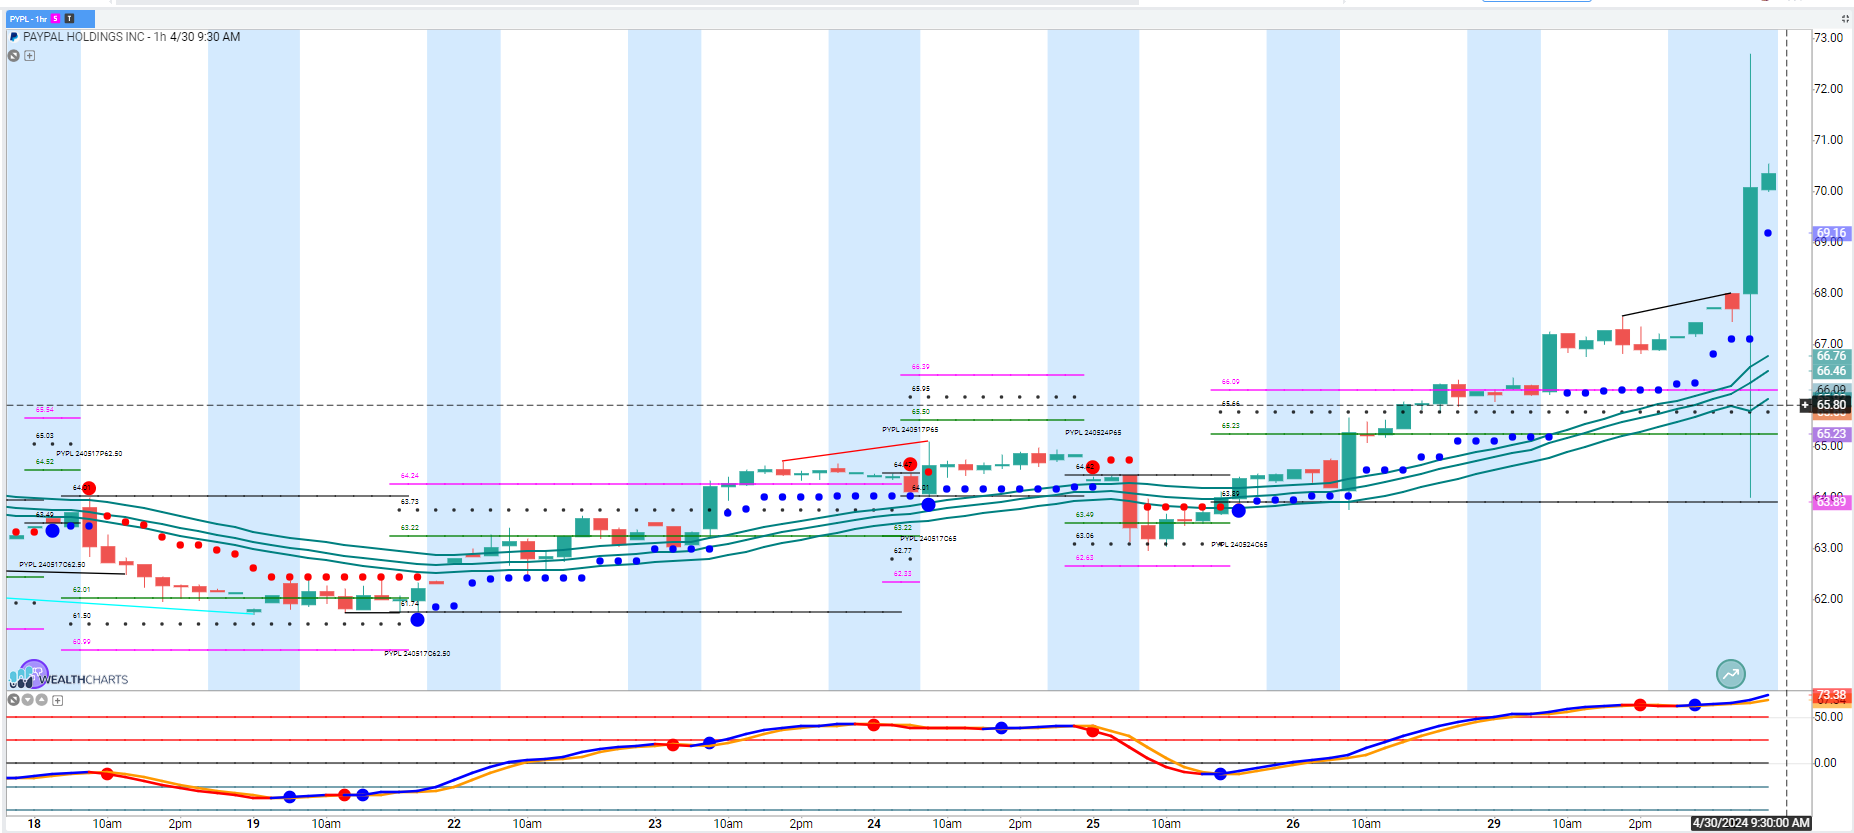Click the dark T badge on PYPL tab

point(69,19)
